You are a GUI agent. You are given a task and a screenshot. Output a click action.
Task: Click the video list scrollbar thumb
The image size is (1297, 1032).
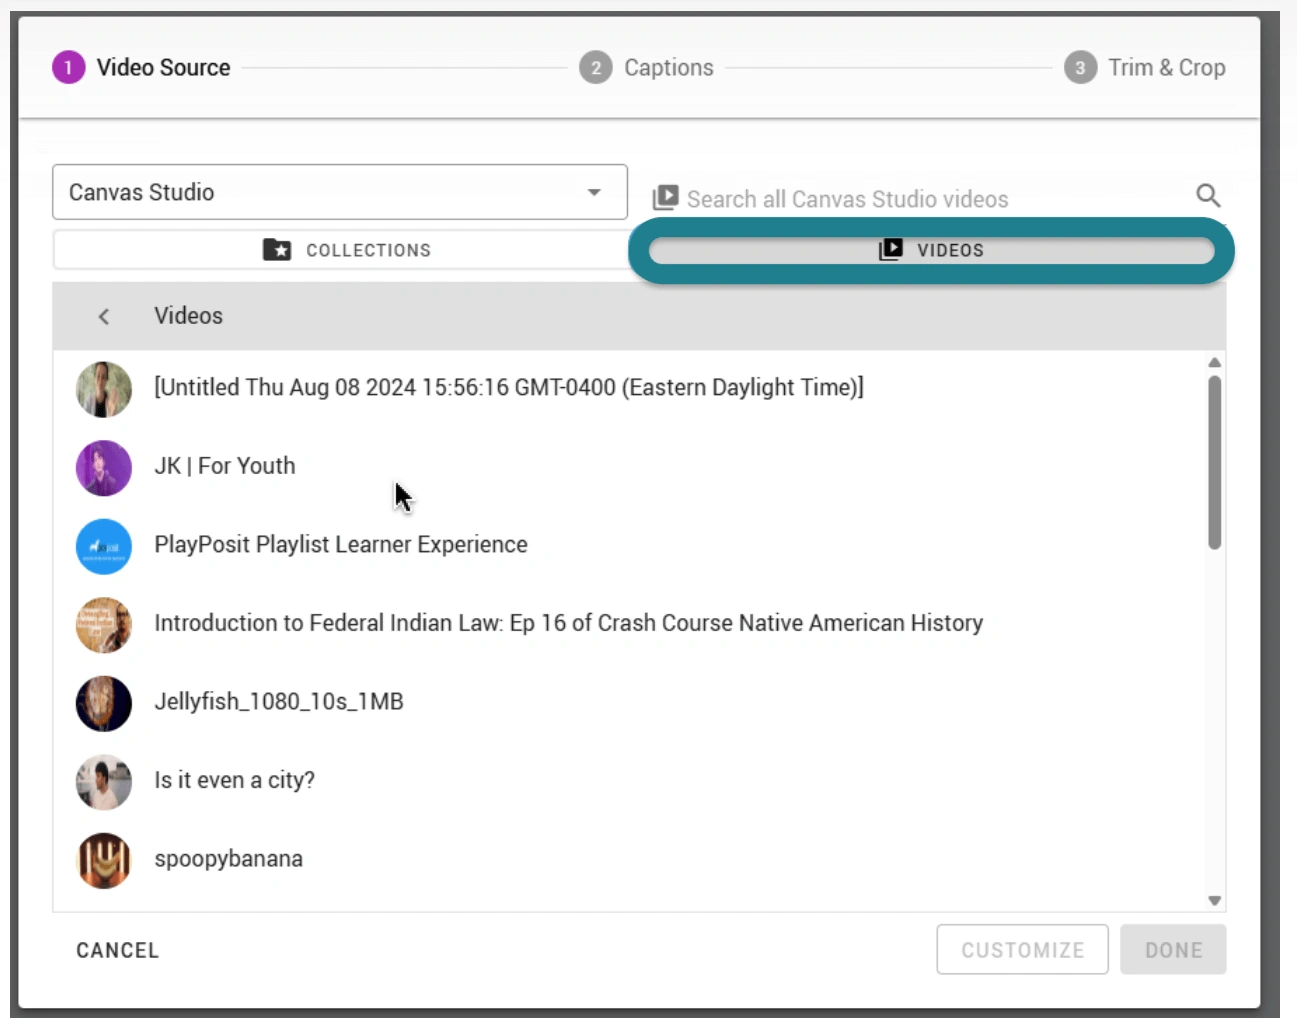(x=1214, y=463)
